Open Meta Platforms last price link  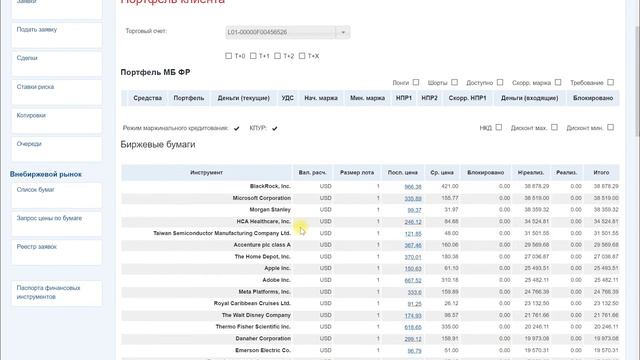414,292
